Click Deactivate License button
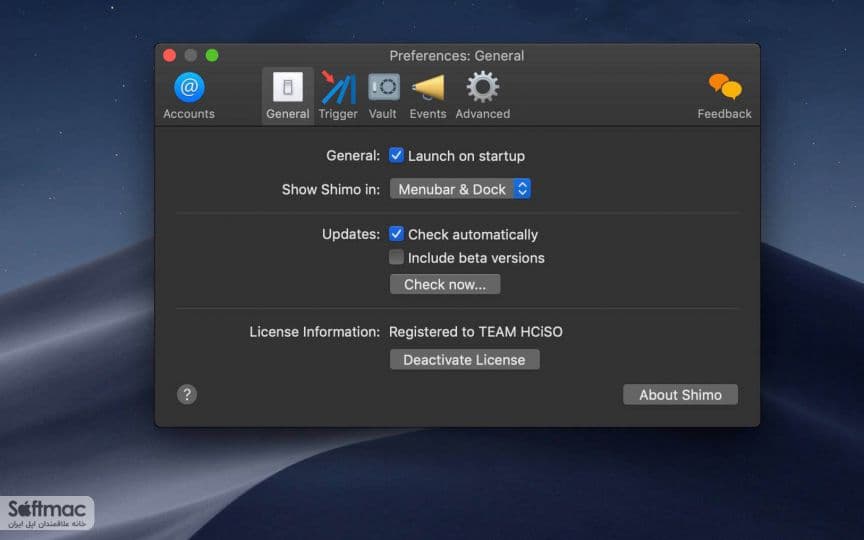This screenshot has width=864, height=540. tap(465, 360)
